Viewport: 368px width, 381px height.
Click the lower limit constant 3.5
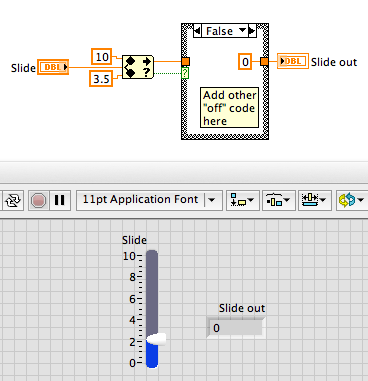(101, 79)
